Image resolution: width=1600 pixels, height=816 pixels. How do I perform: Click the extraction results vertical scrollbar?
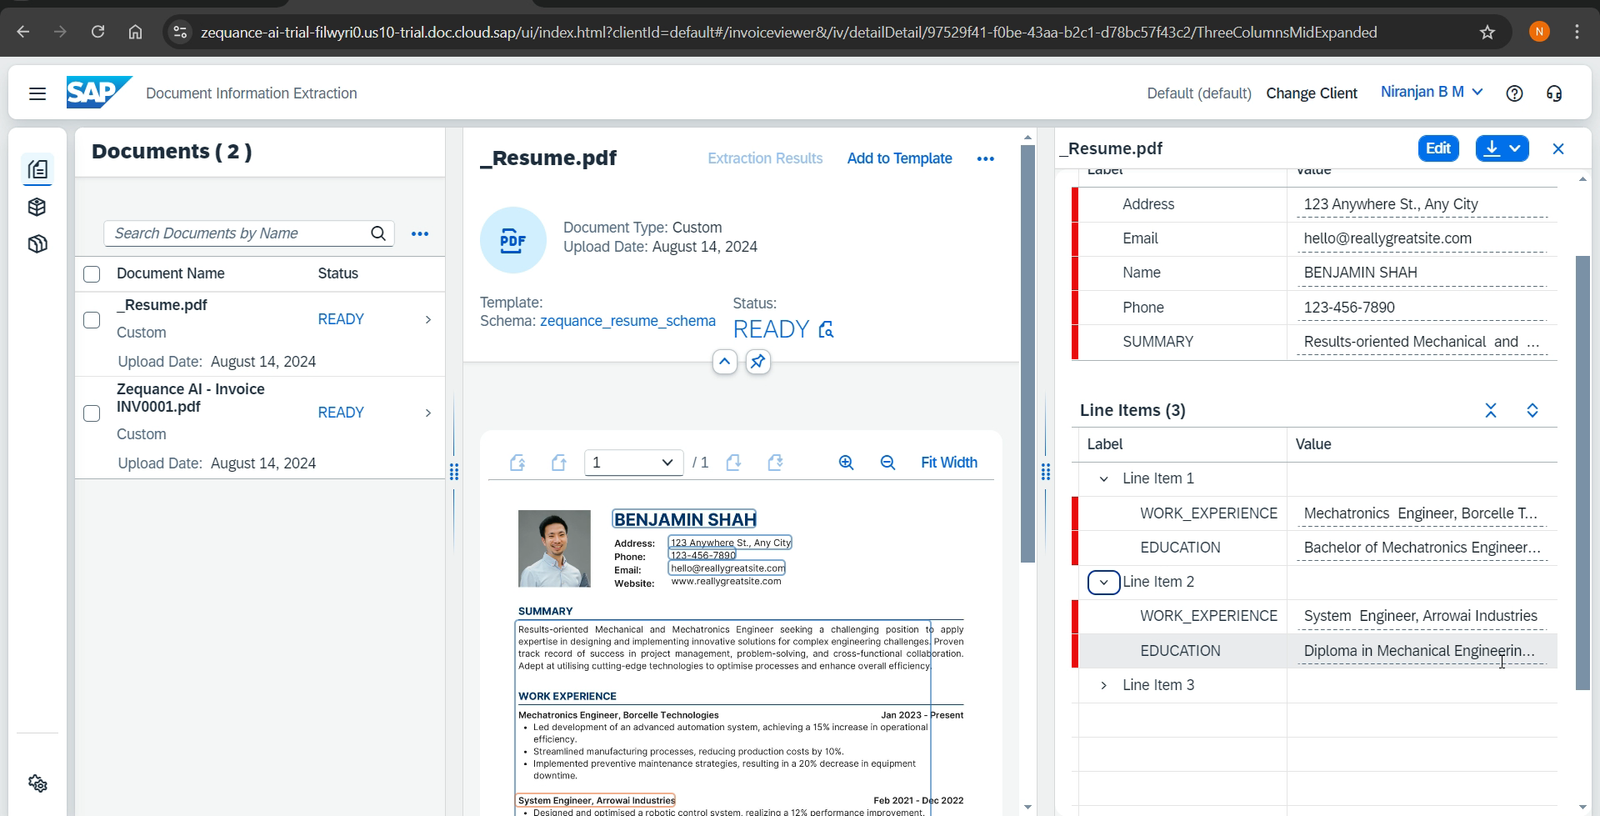[x=1582, y=472]
